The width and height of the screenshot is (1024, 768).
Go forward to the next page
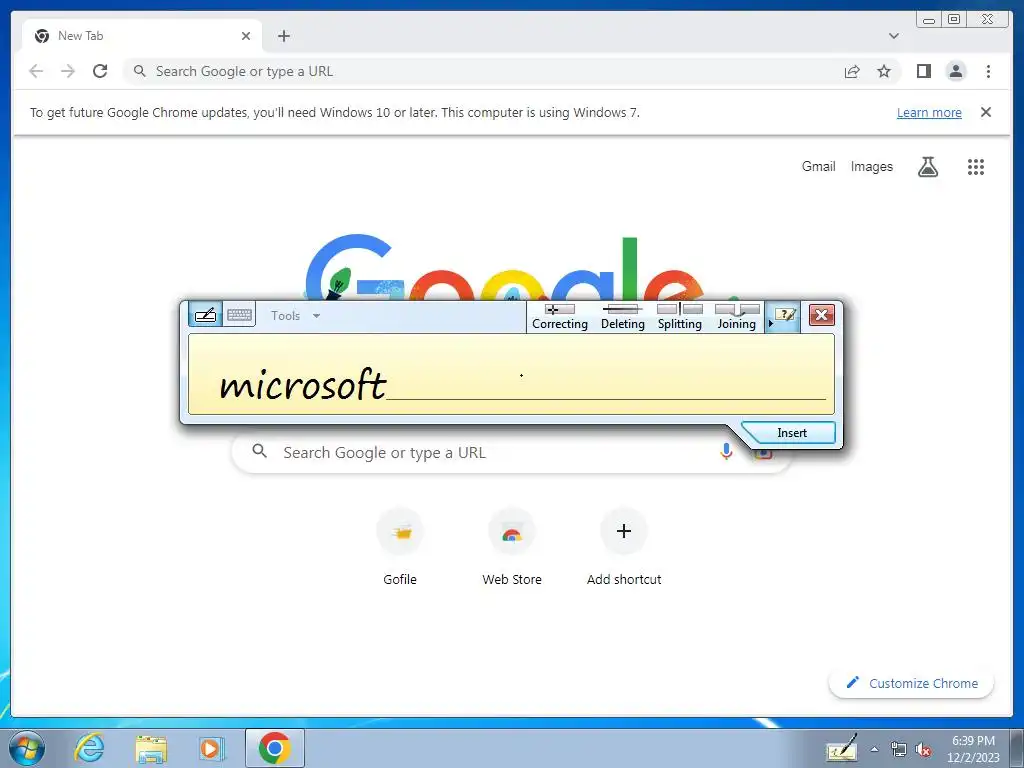point(68,71)
